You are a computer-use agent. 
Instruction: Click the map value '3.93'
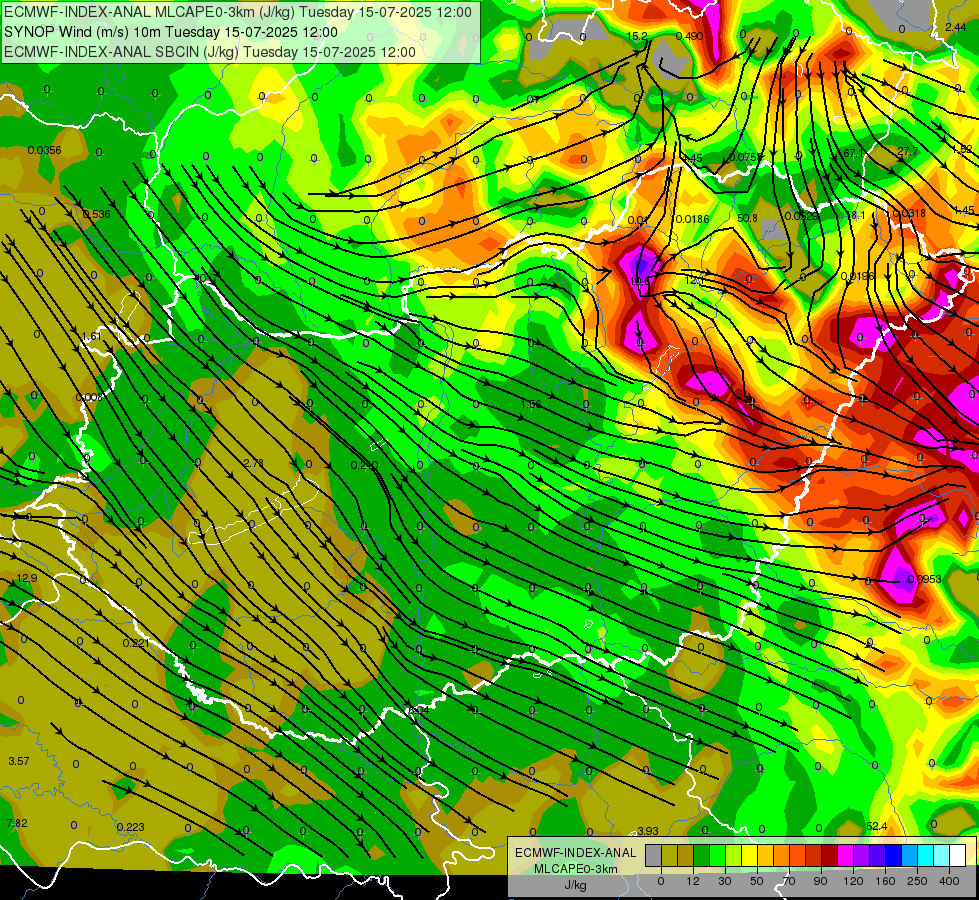tap(647, 831)
